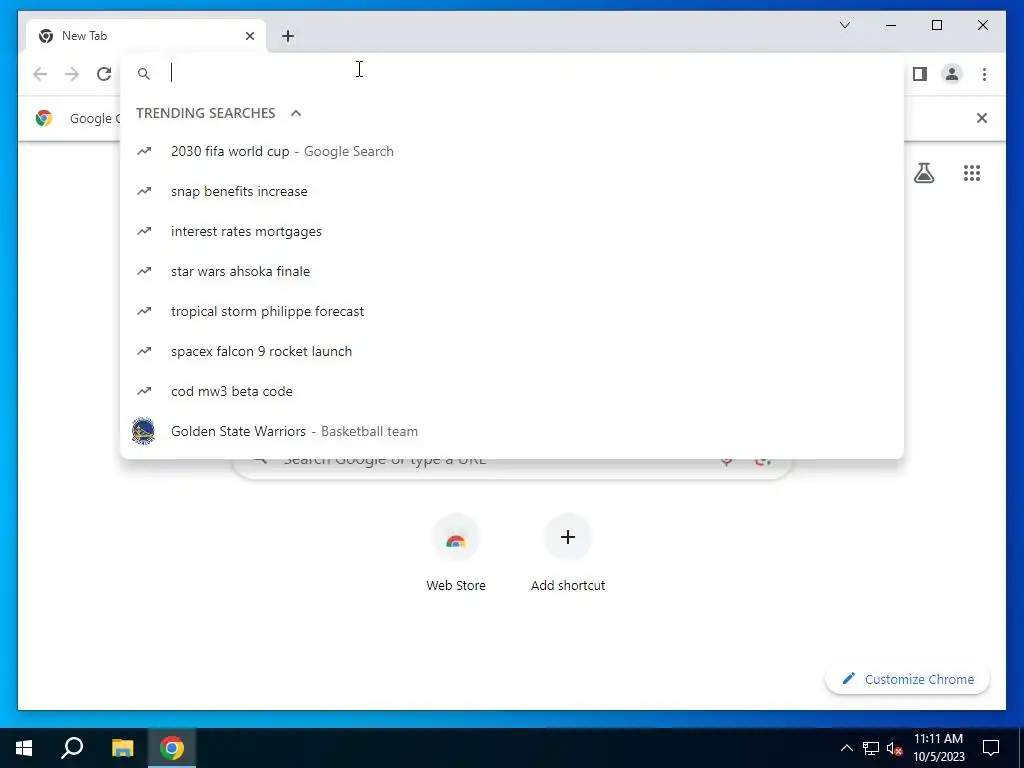The image size is (1024, 768).
Task: Open File Explorer from taskbar
Action: (122, 748)
